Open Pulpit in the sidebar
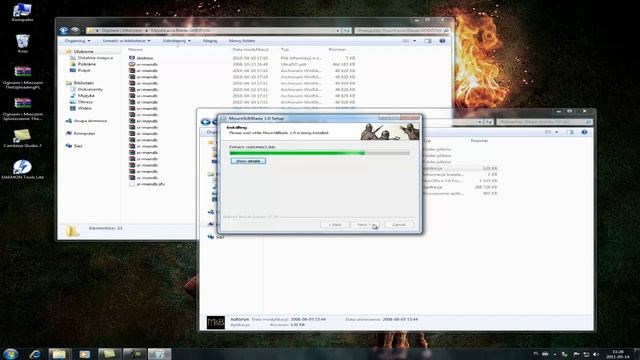The height and width of the screenshot is (360, 640). pos(84,70)
